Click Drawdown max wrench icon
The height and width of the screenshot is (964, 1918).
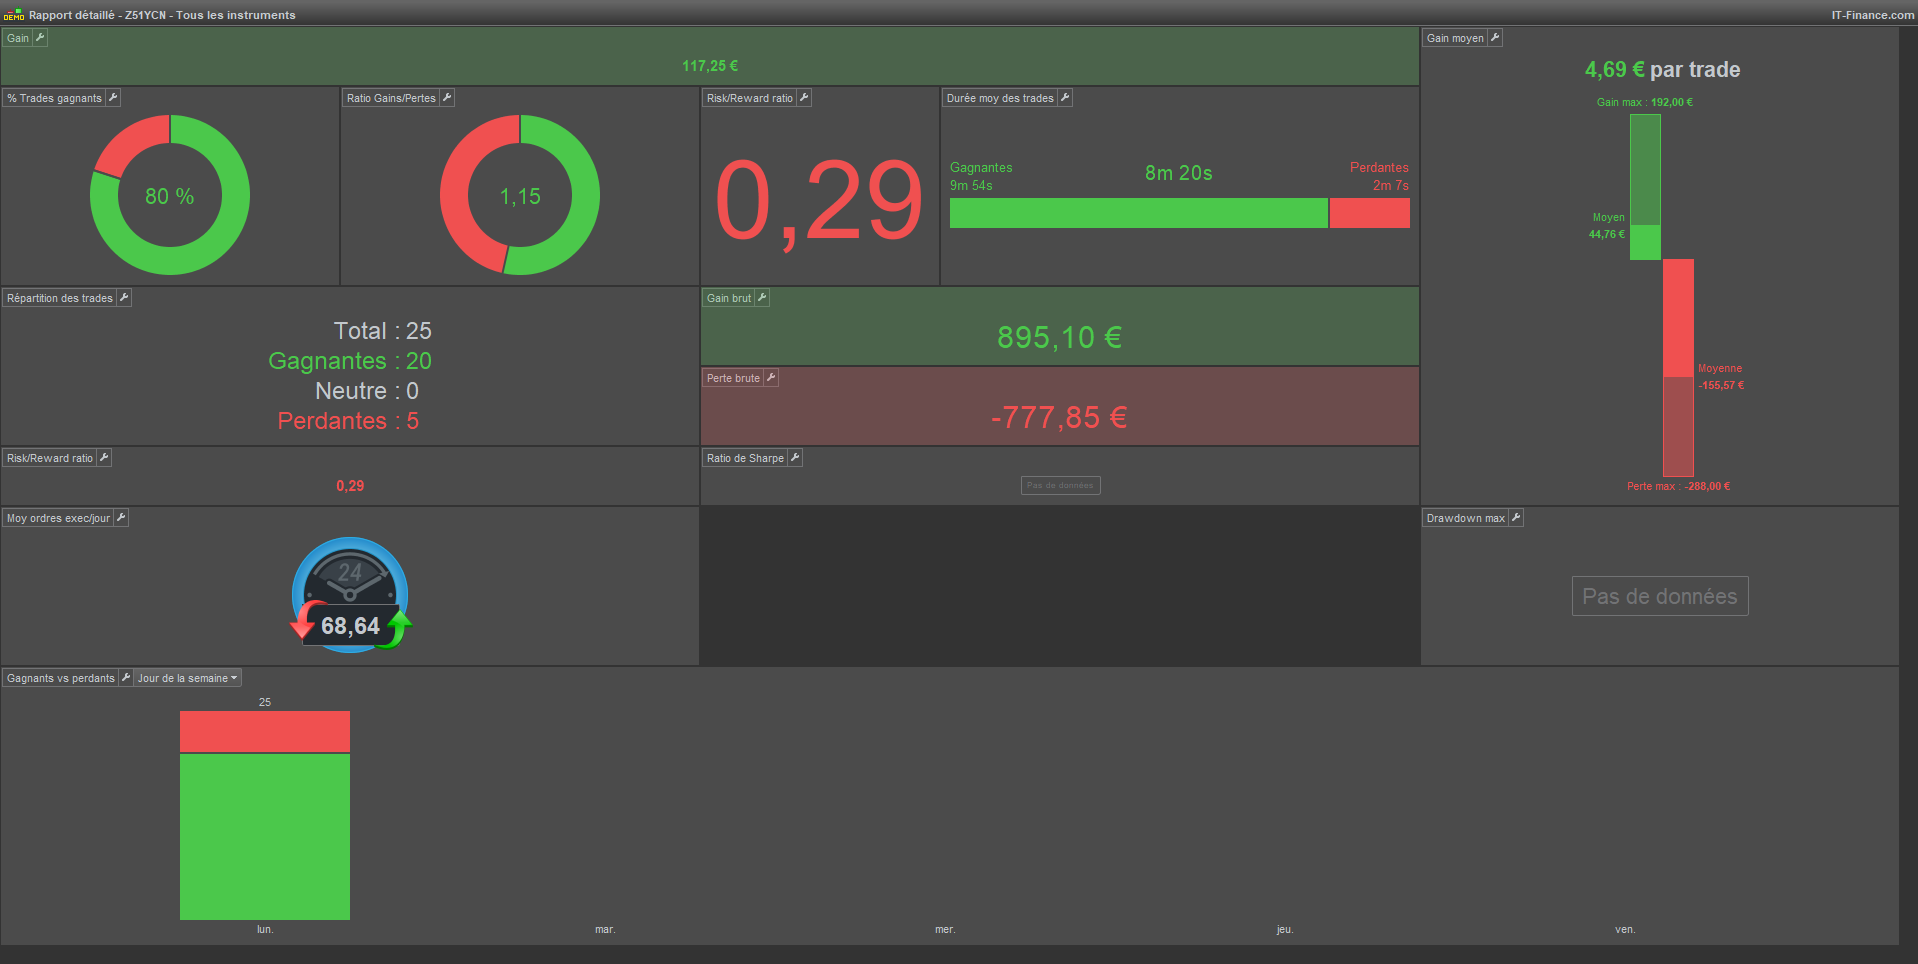point(1516,518)
